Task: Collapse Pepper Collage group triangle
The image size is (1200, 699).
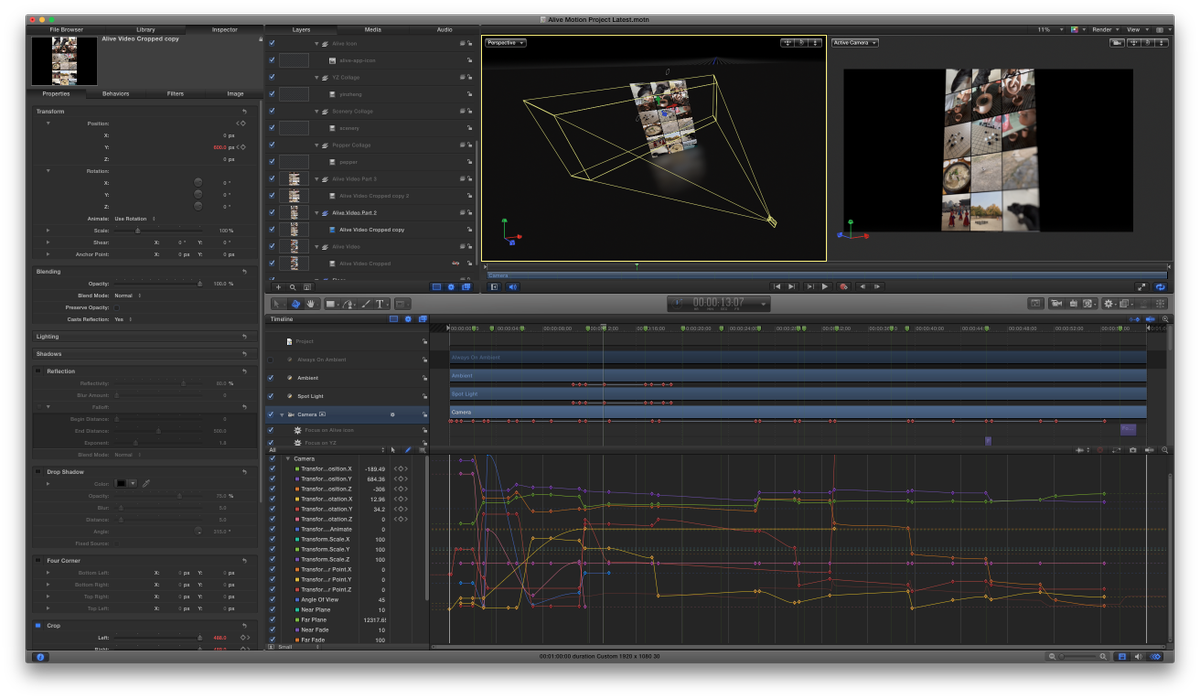Action: [x=317, y=145]
